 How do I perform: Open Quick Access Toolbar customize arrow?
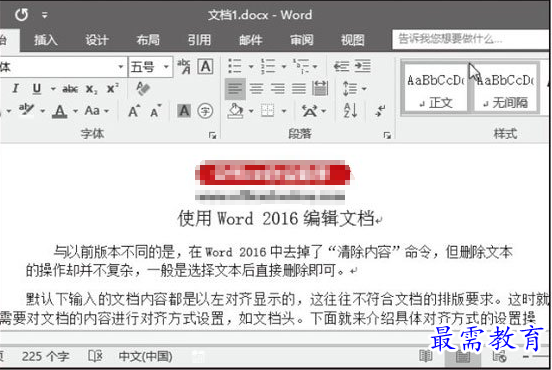click(44, 15)
